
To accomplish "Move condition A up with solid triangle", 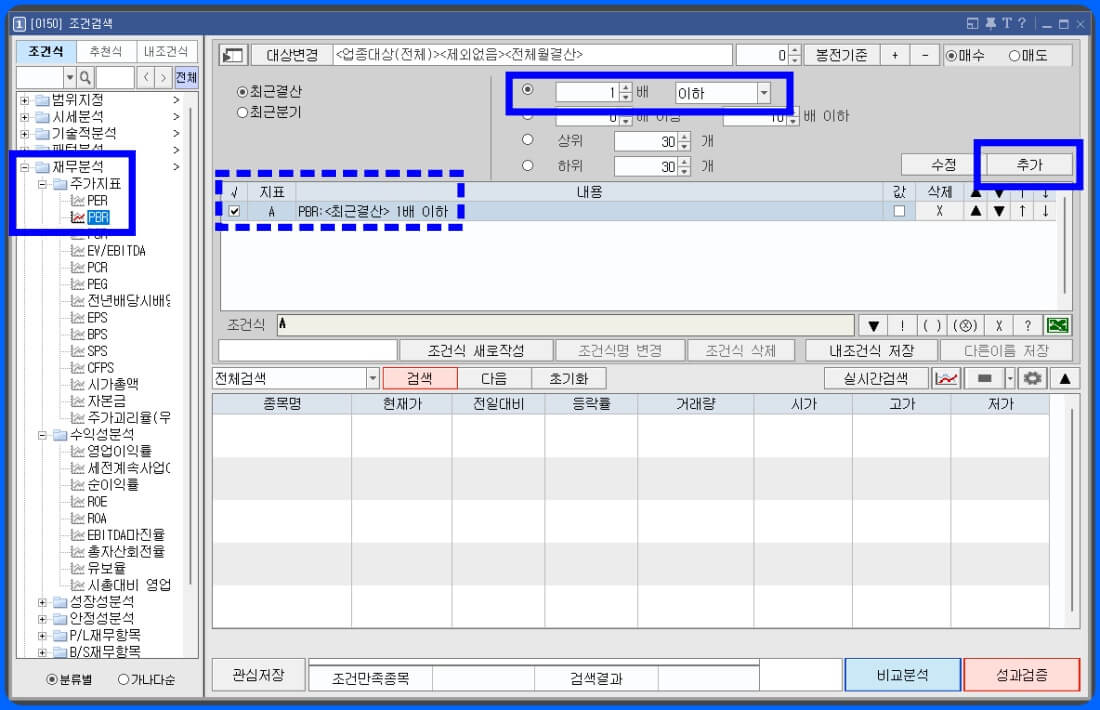I will coord(976,211).
